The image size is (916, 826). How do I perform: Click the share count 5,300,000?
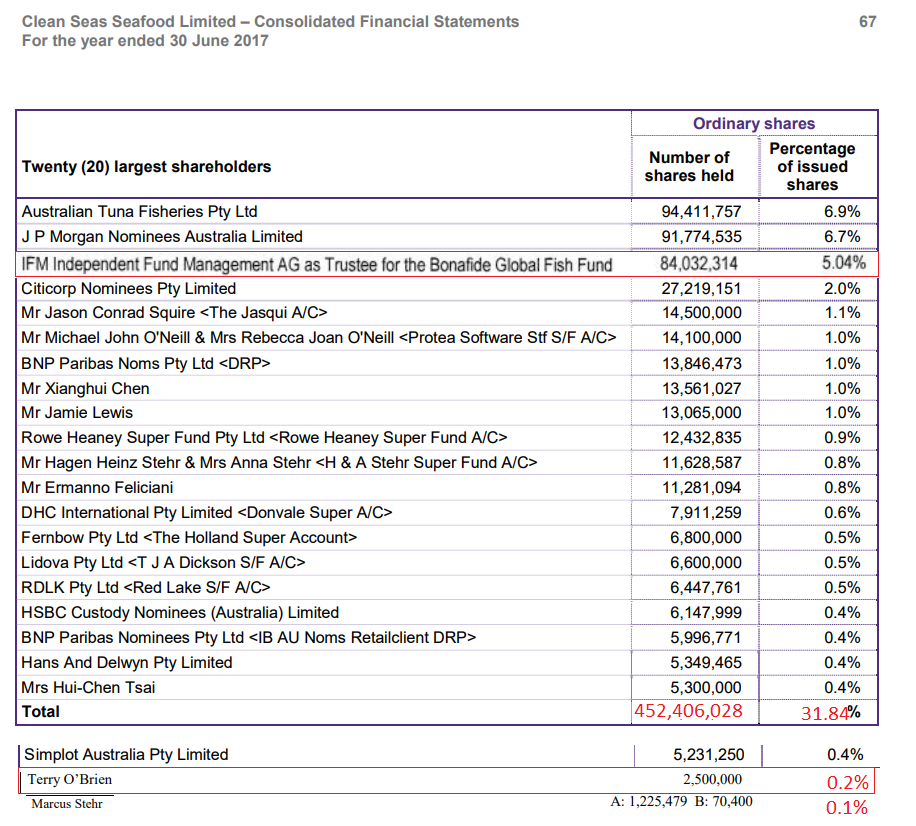(705, 688)
